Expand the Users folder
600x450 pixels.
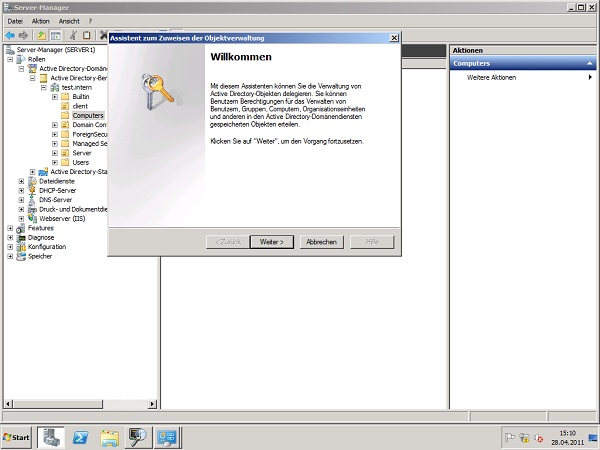[x=55, y=162]
